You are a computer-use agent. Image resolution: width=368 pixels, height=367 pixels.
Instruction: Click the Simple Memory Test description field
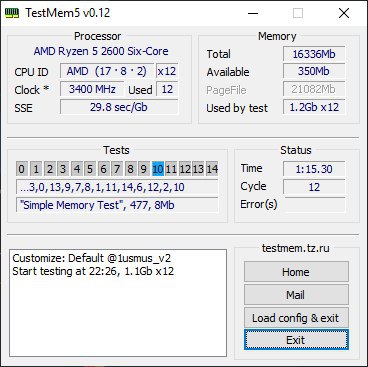tap(117, 205)
